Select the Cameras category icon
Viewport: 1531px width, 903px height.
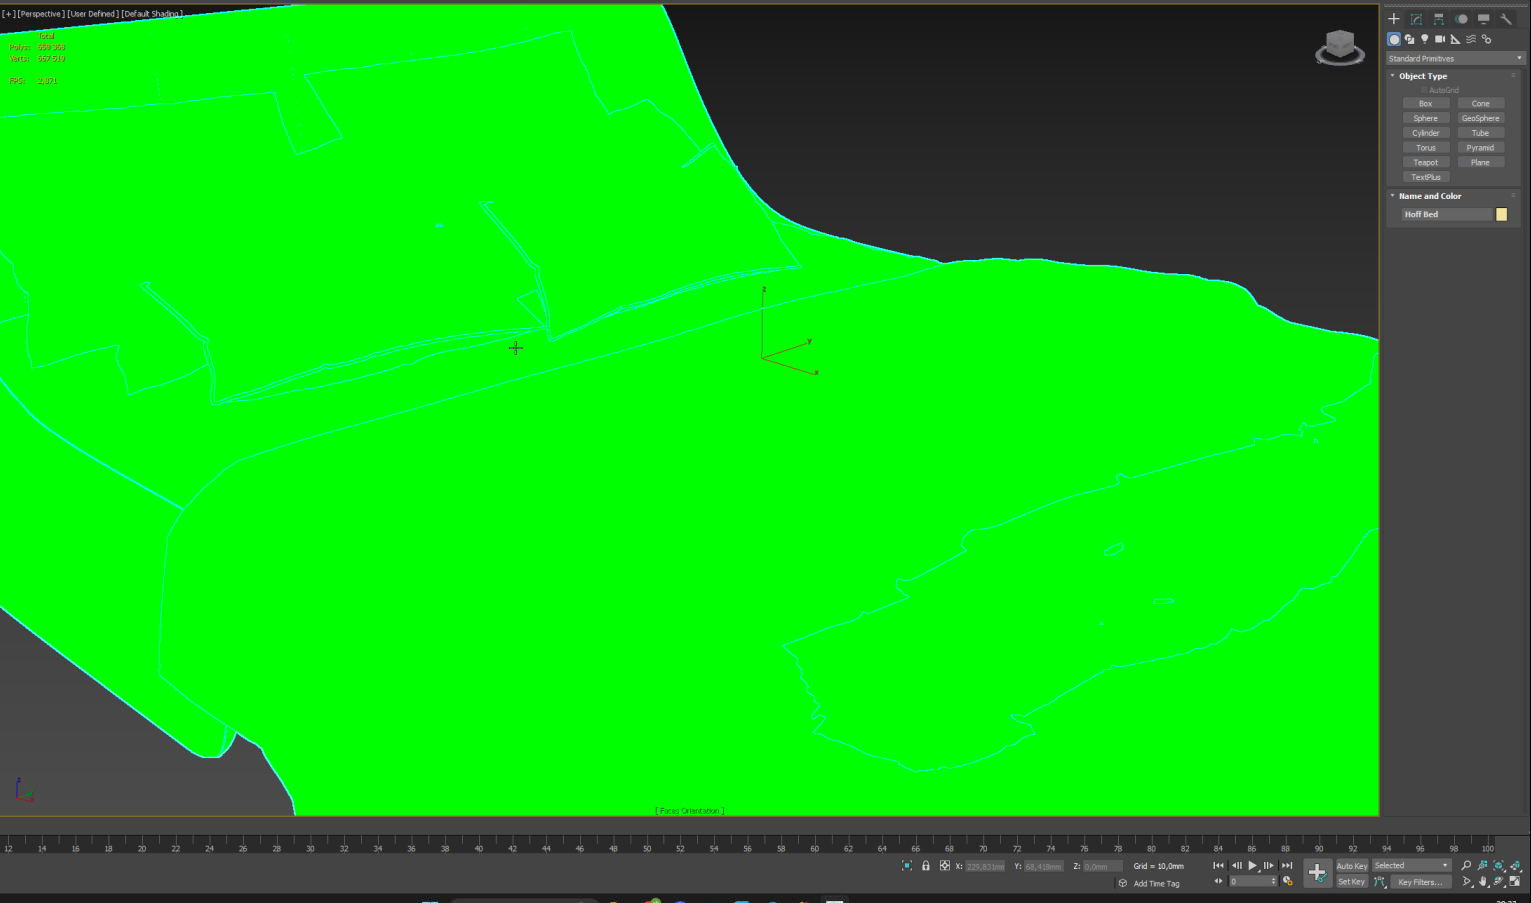1440,39
